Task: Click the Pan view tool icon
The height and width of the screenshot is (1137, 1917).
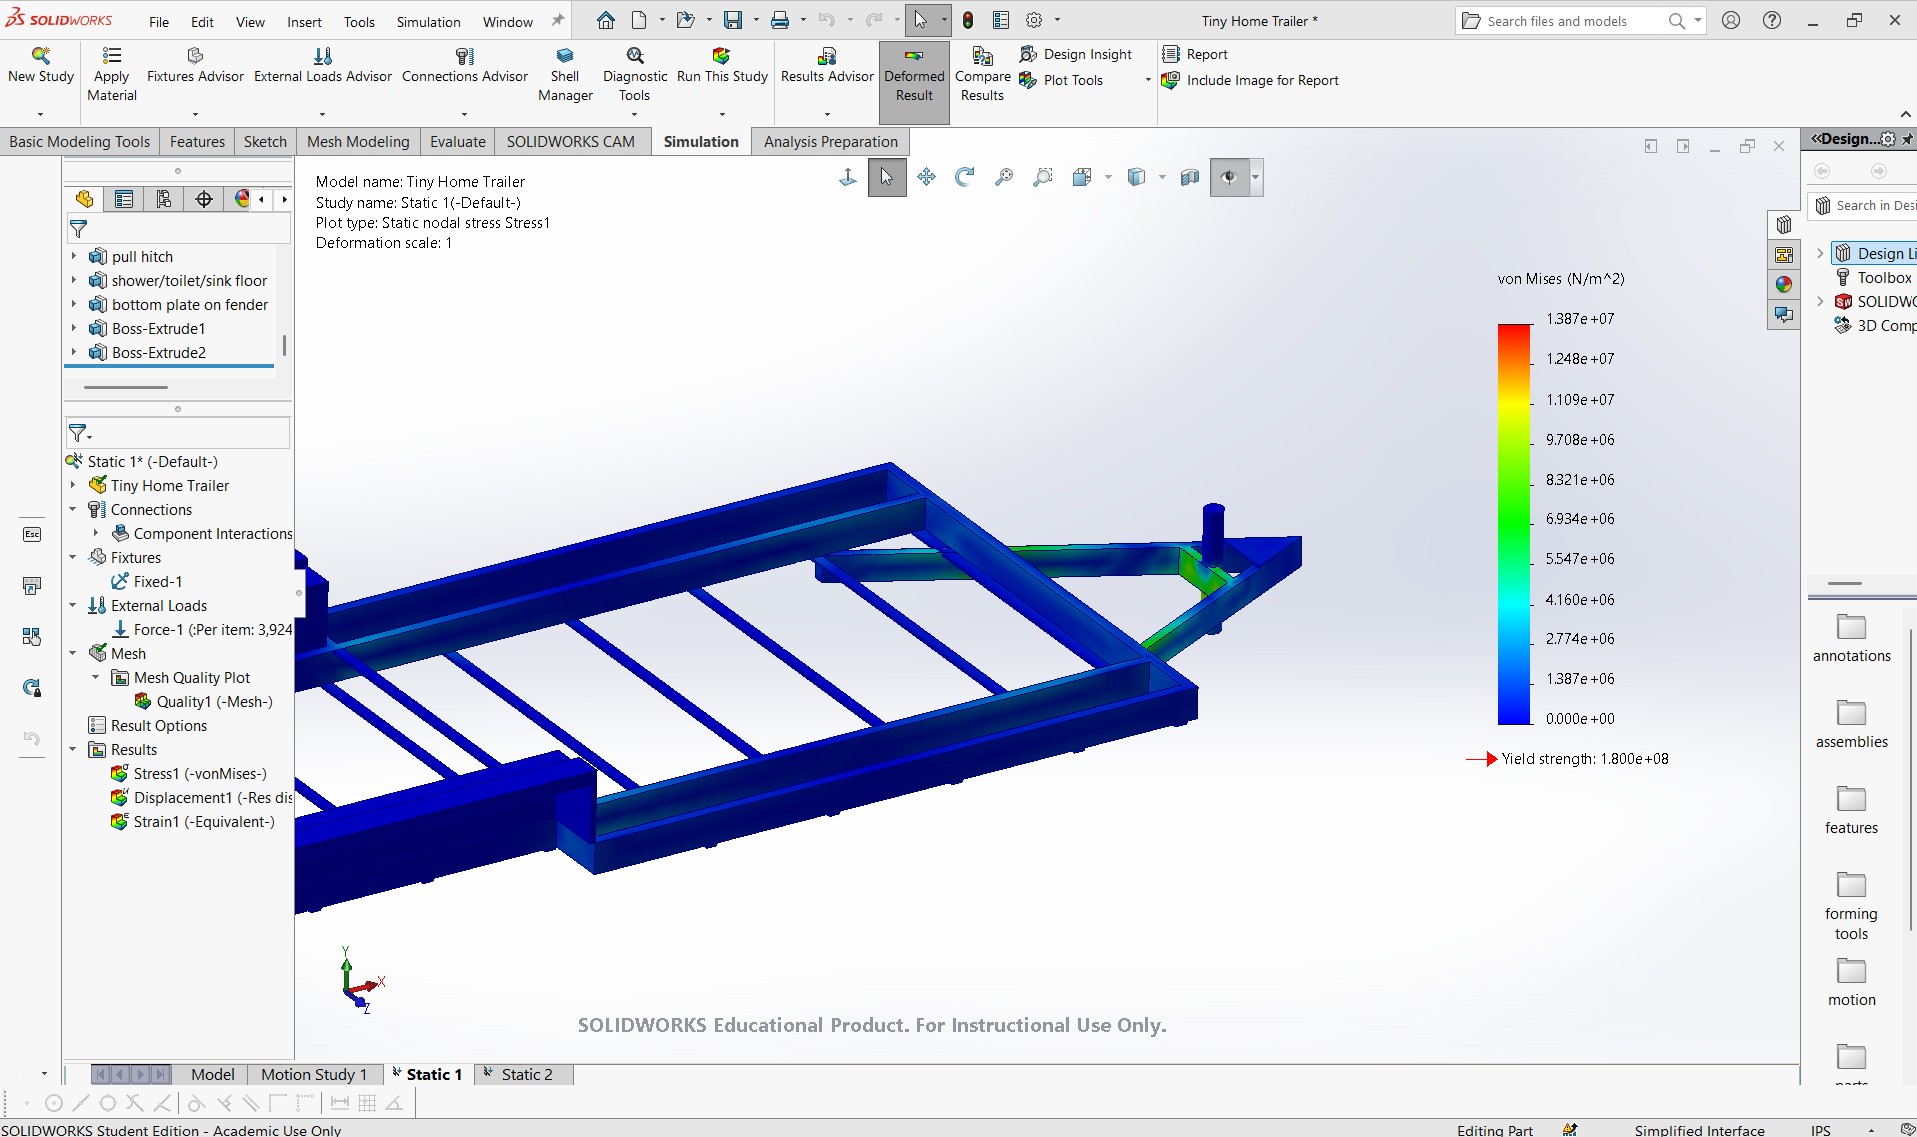Action: [926, 177]
